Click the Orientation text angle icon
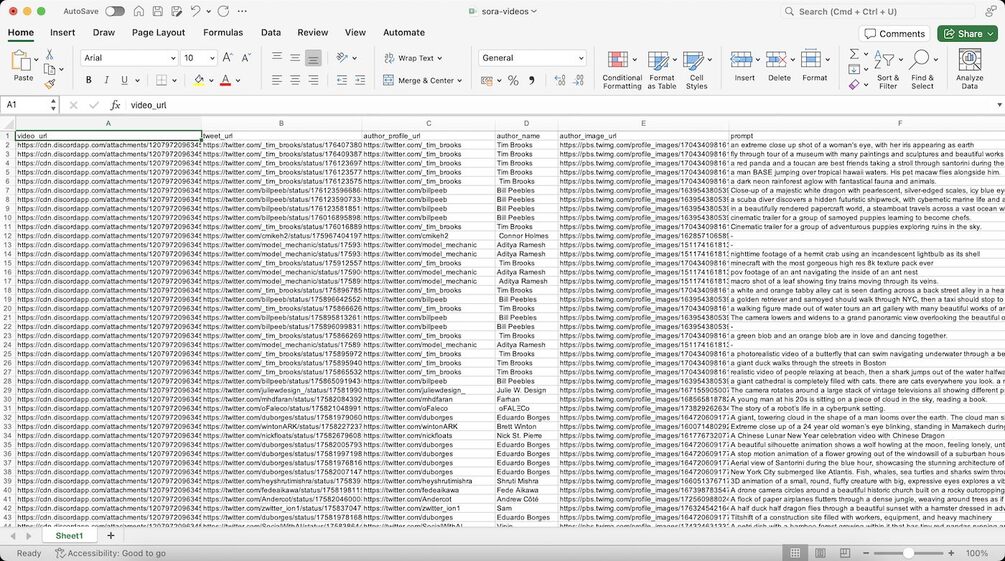 tap(342, 58)
